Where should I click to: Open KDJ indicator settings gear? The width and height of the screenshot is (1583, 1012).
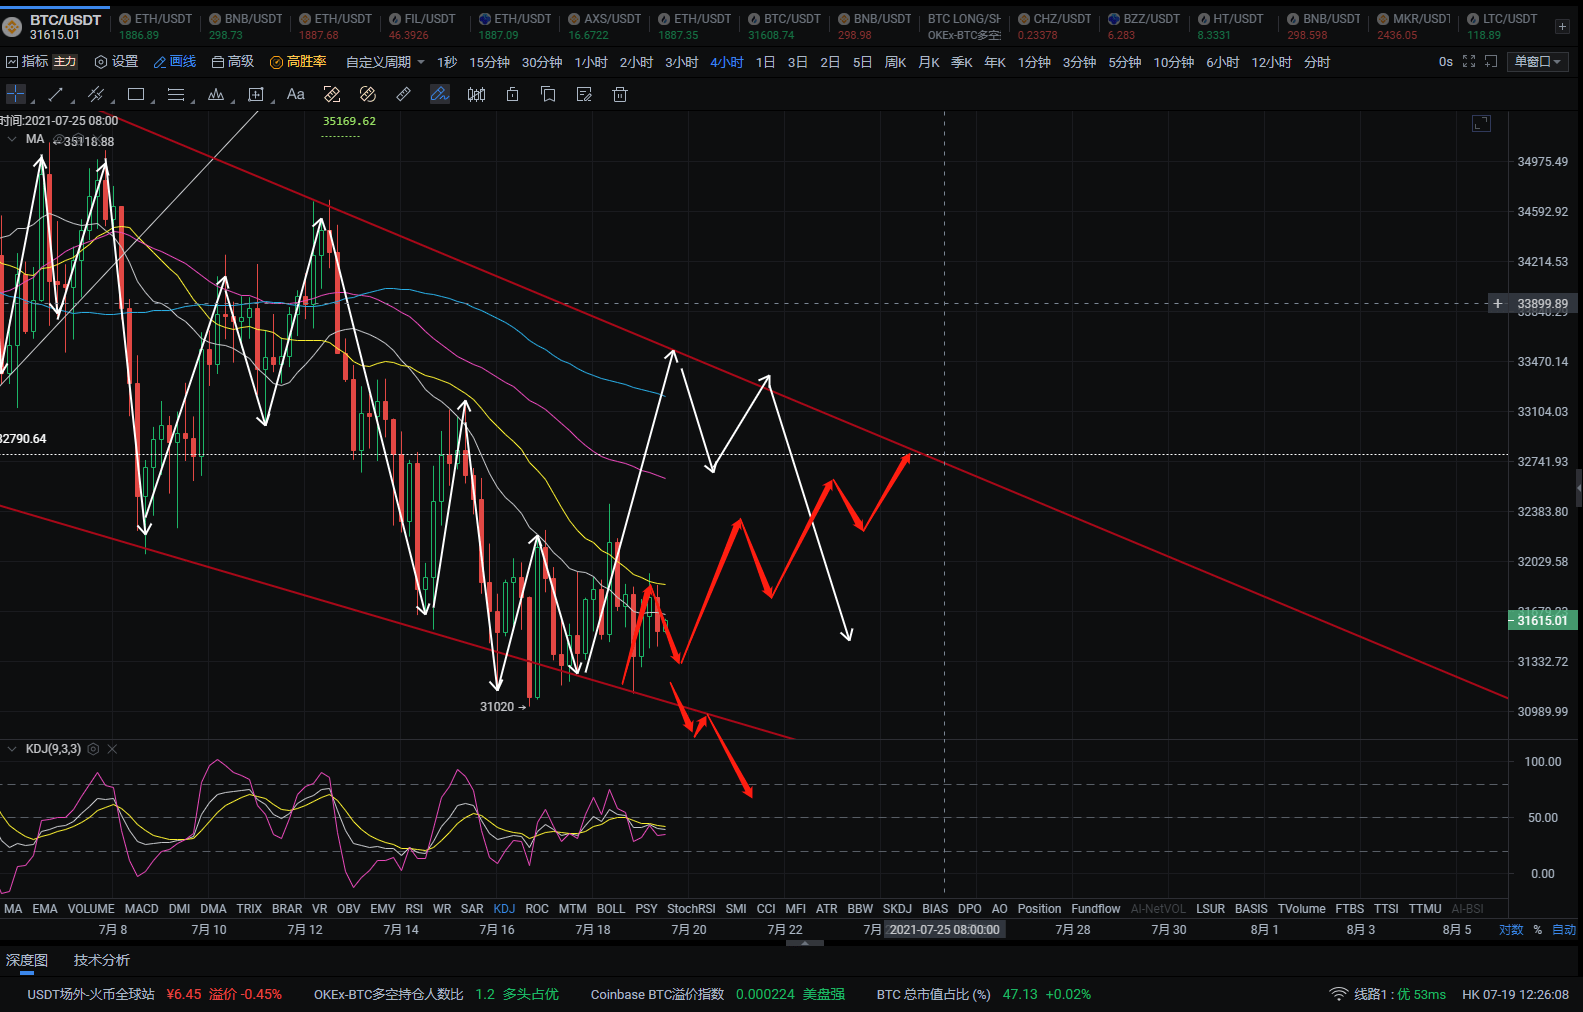(93, 749)
